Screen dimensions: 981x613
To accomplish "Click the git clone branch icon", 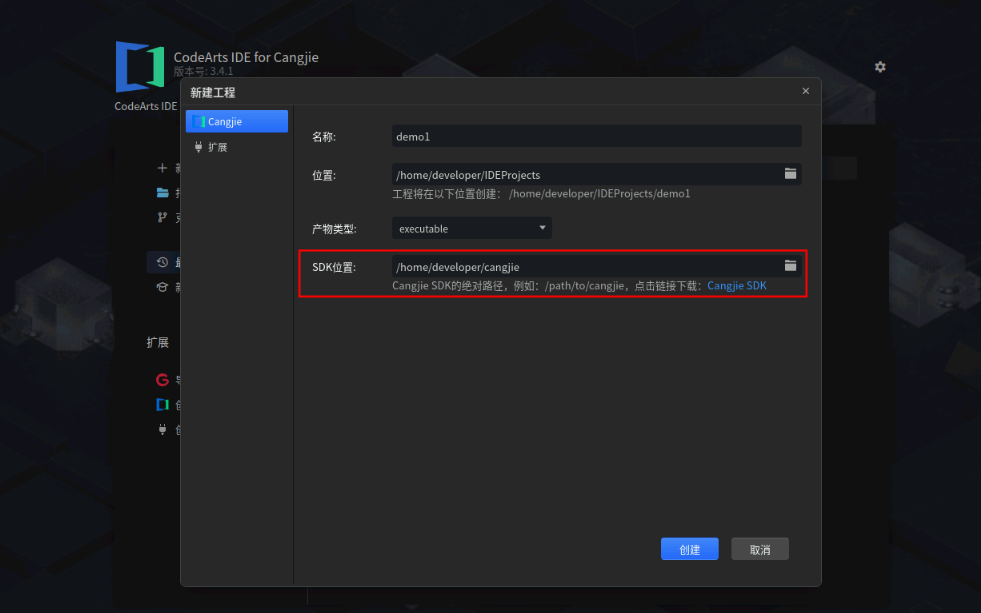I will coord(162,217).
